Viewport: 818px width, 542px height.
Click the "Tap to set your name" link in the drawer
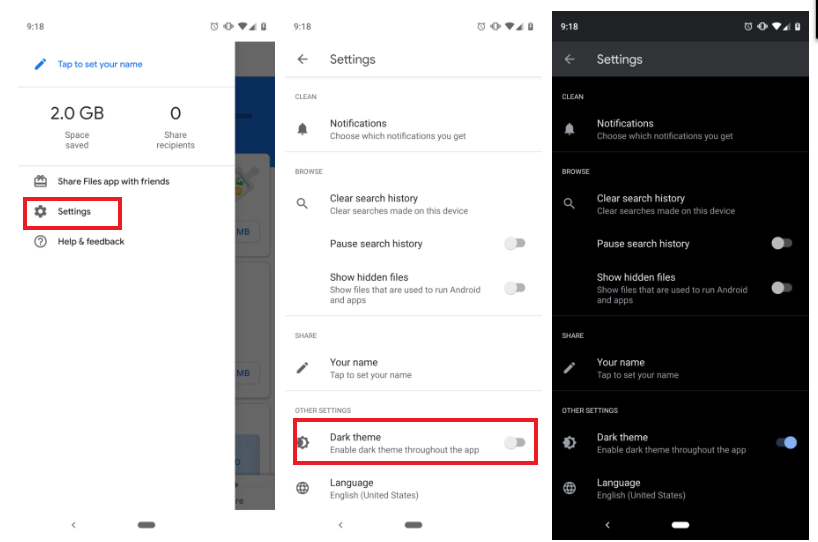100,64
